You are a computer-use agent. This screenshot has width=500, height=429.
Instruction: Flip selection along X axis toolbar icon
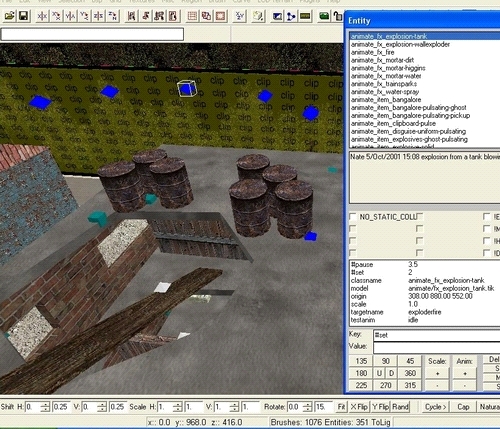pos(42,16)
